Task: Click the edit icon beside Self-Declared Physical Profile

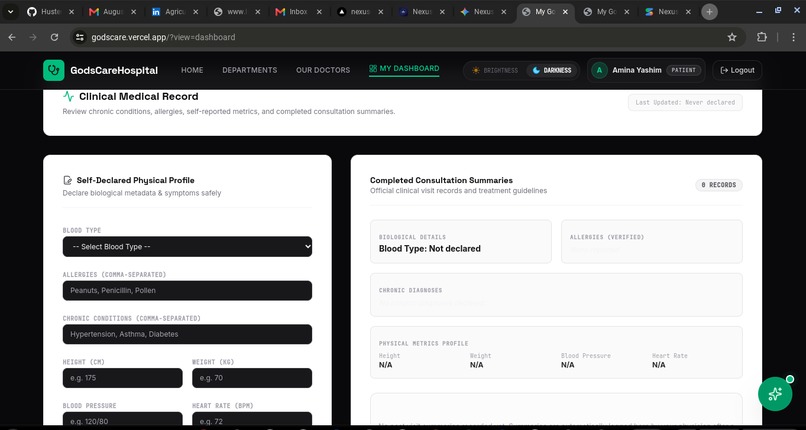Action: (x=67, y=180)
